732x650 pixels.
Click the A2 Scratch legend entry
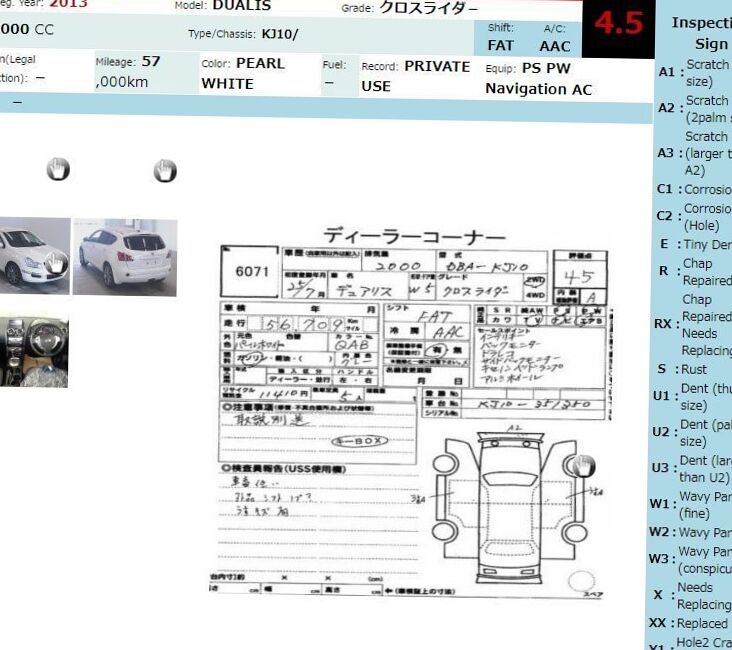tap(695, 108)
